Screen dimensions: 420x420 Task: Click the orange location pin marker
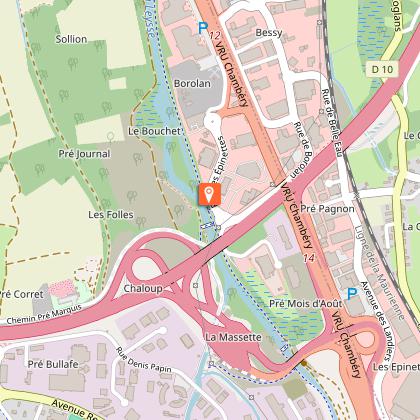coord(209,194)
